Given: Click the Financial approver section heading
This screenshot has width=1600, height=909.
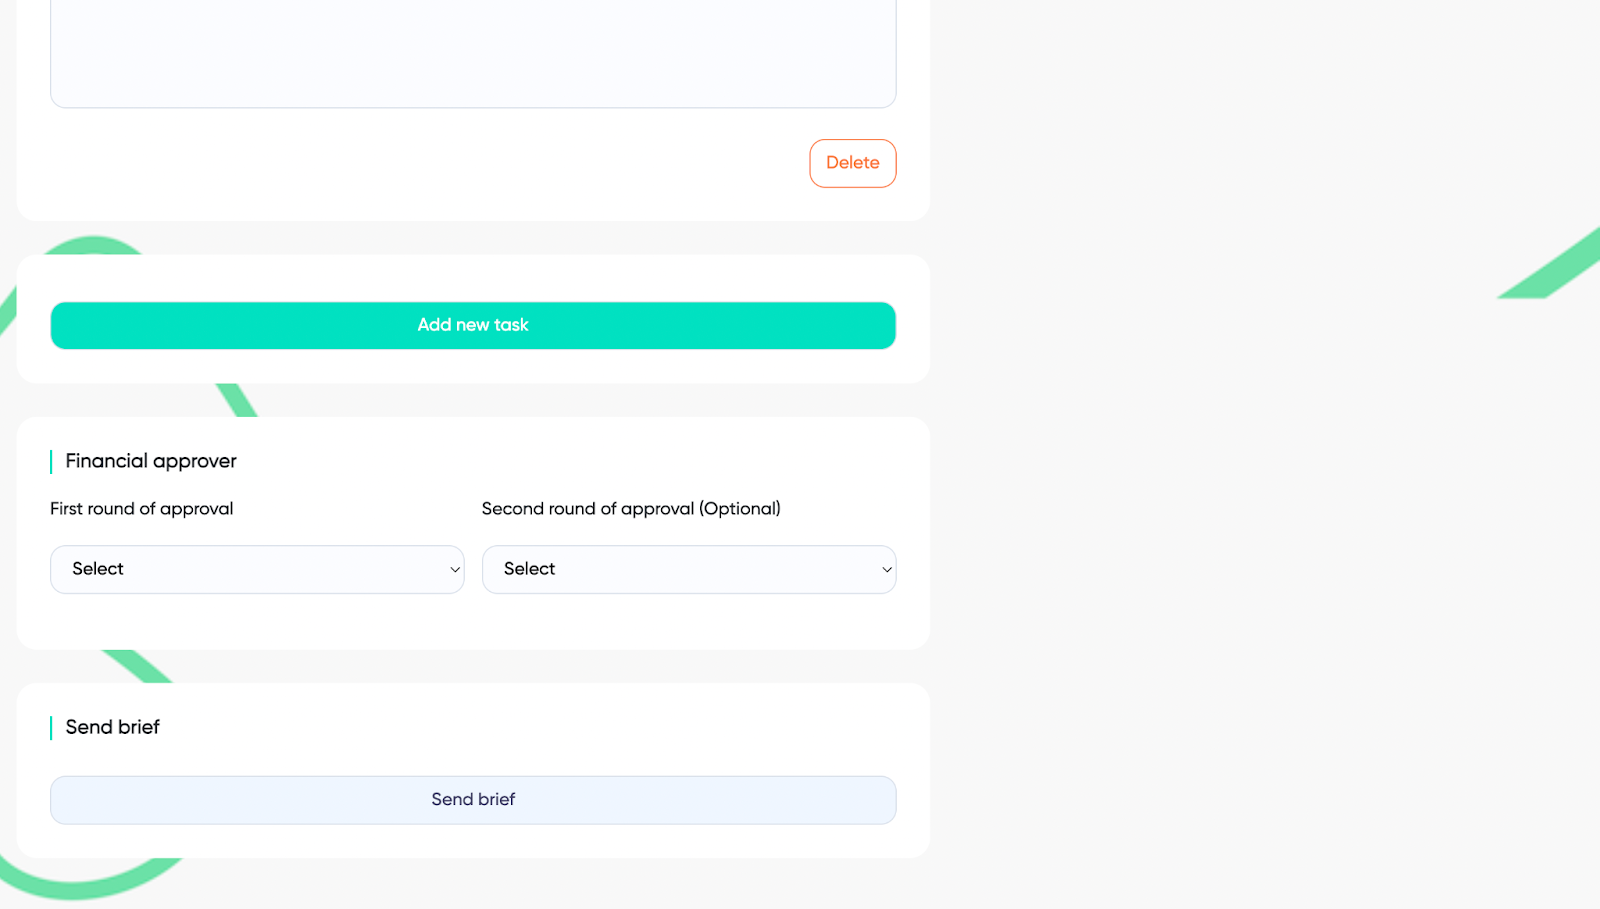Looking at the screenshot, I should coord(151,461).
